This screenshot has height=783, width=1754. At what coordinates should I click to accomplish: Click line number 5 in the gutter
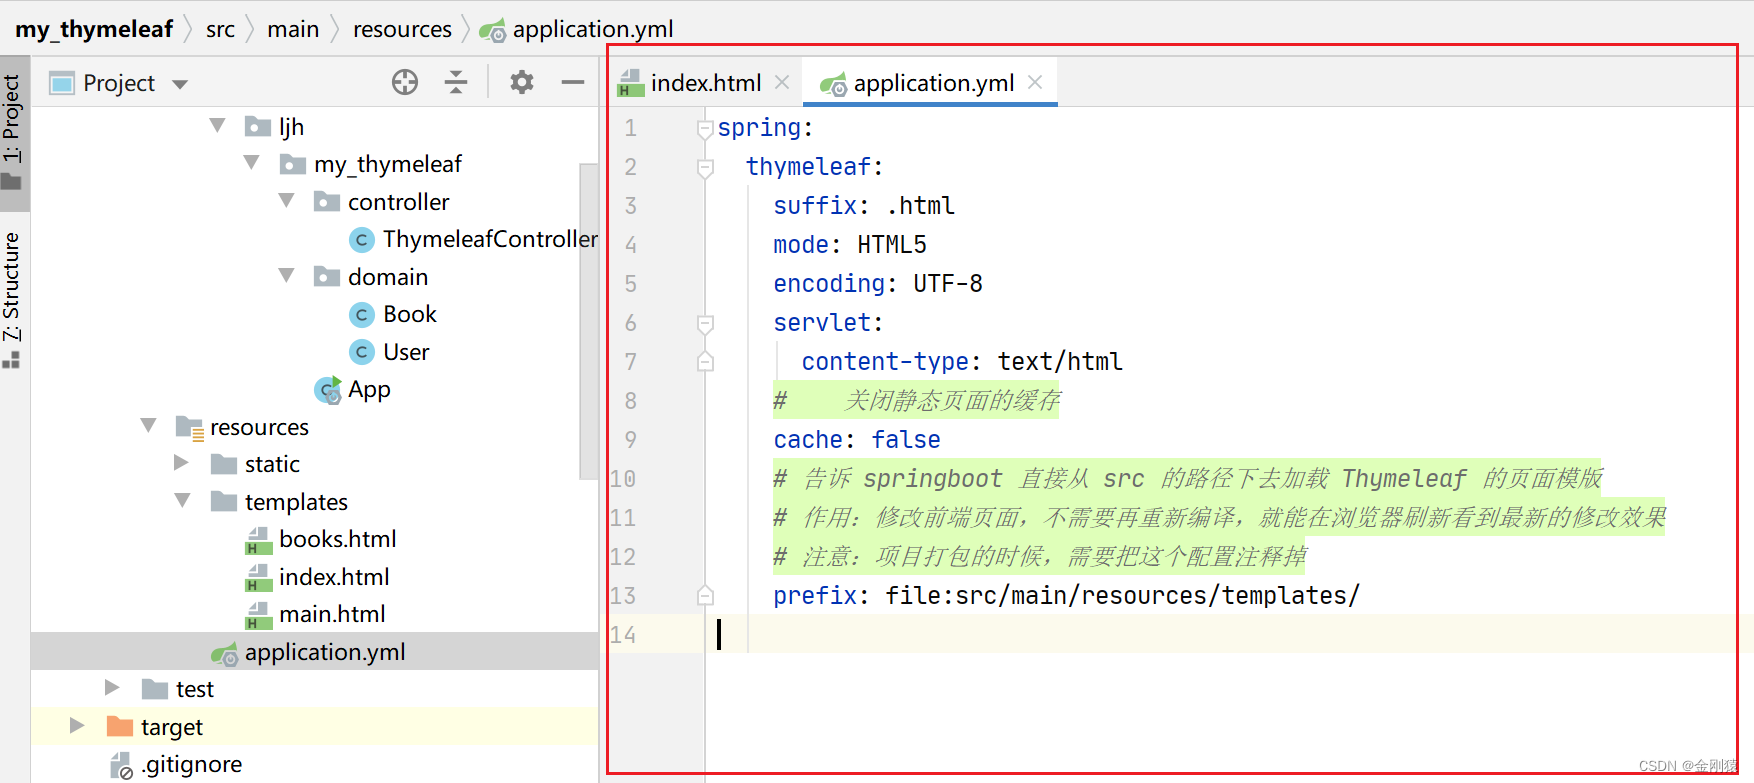[x=630, y=284]
